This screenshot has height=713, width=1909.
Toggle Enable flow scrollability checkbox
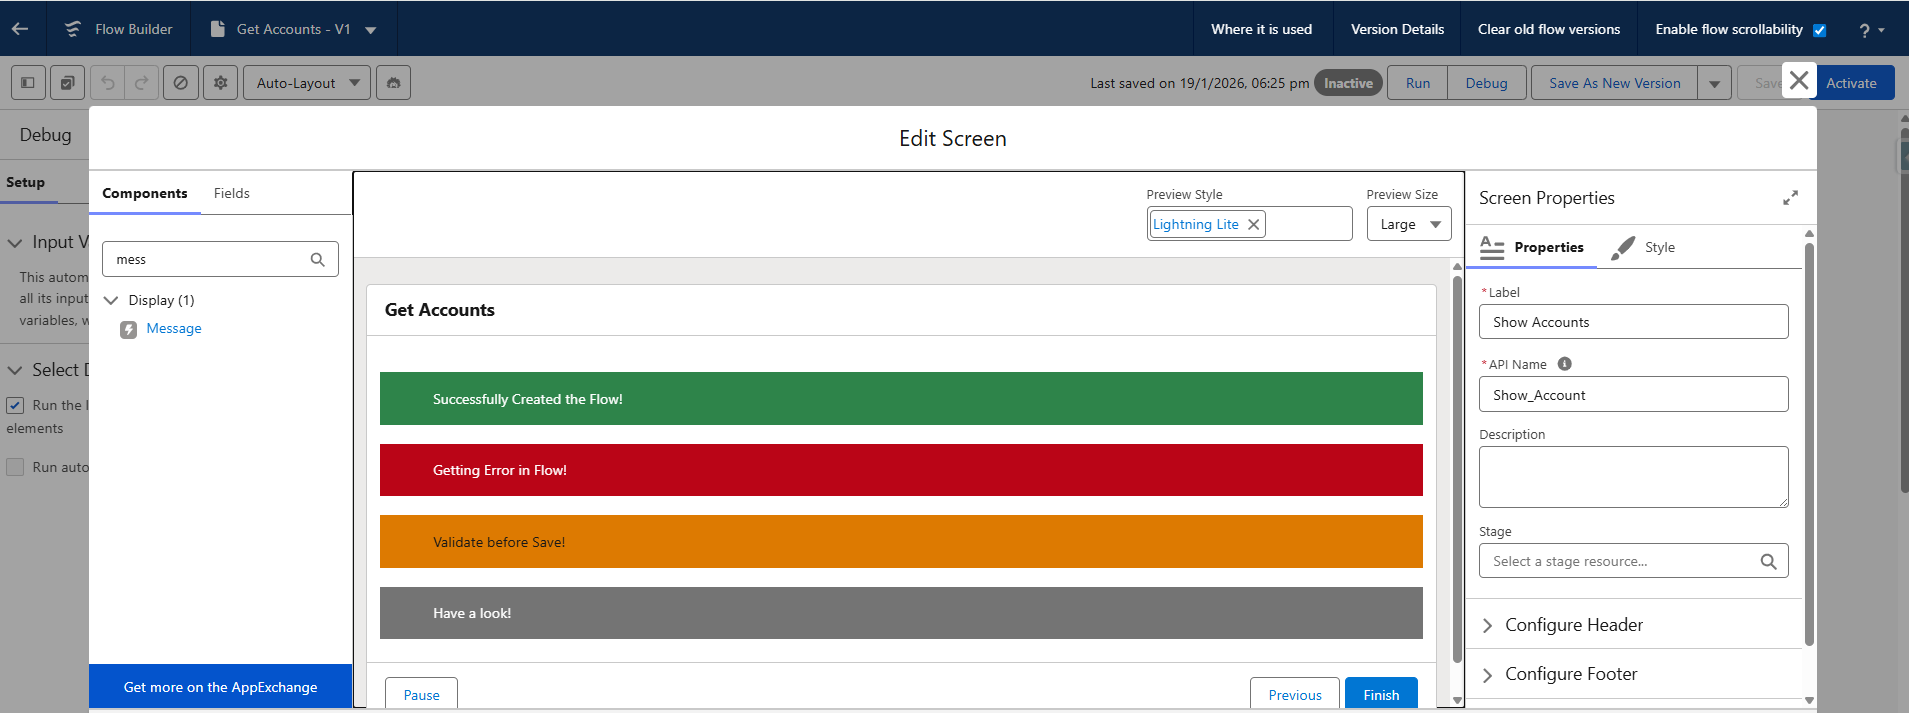coord(1820,30)
